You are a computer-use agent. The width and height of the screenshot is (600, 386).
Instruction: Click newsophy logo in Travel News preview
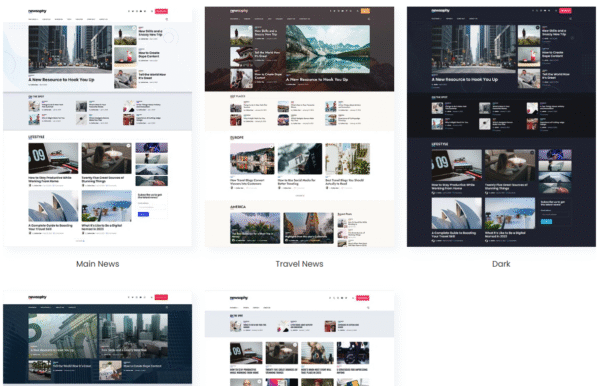tap(239, 11)
